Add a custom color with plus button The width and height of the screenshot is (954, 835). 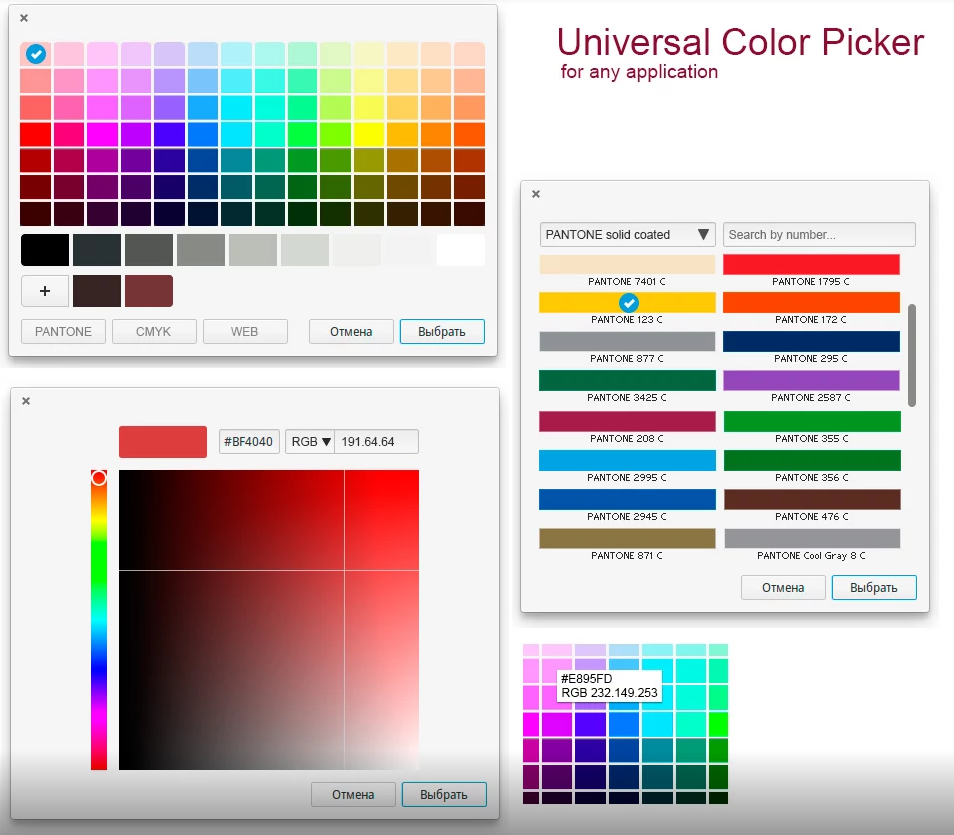pos(45,291)
